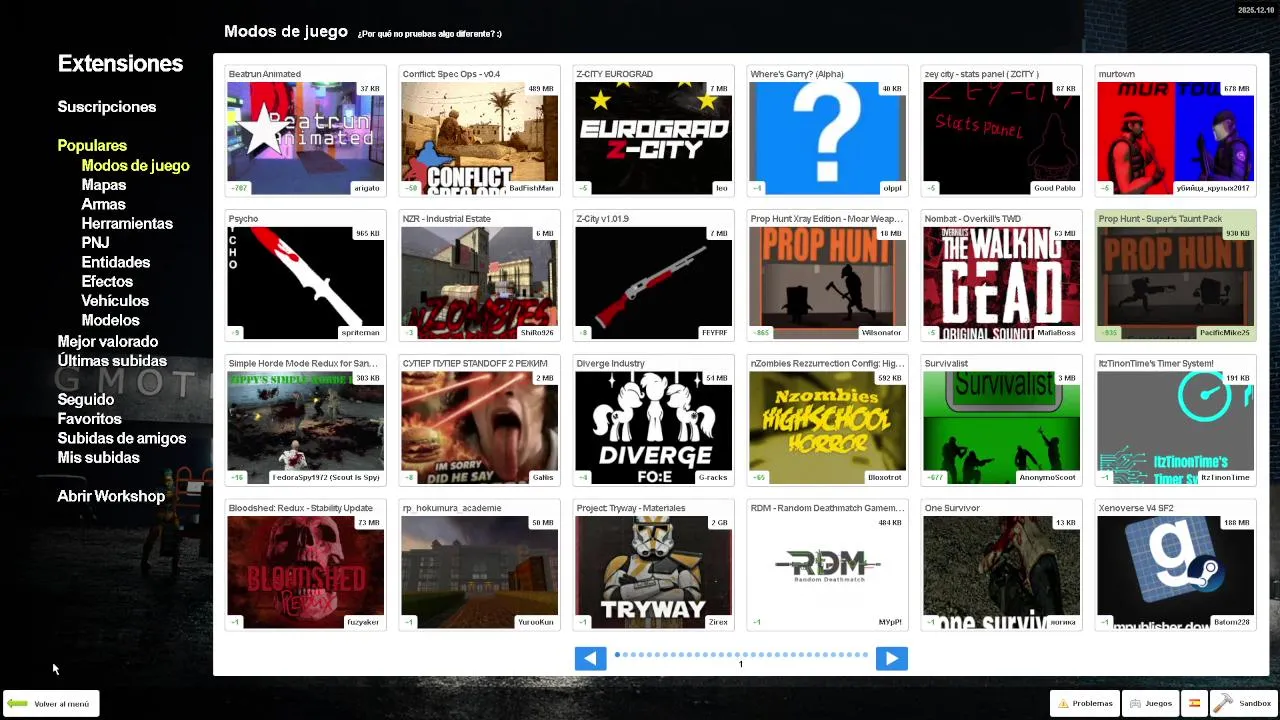Open the murtown addon thumbnail
This screenshot has height=720, width=1280.
click(x=1175, y=138)
